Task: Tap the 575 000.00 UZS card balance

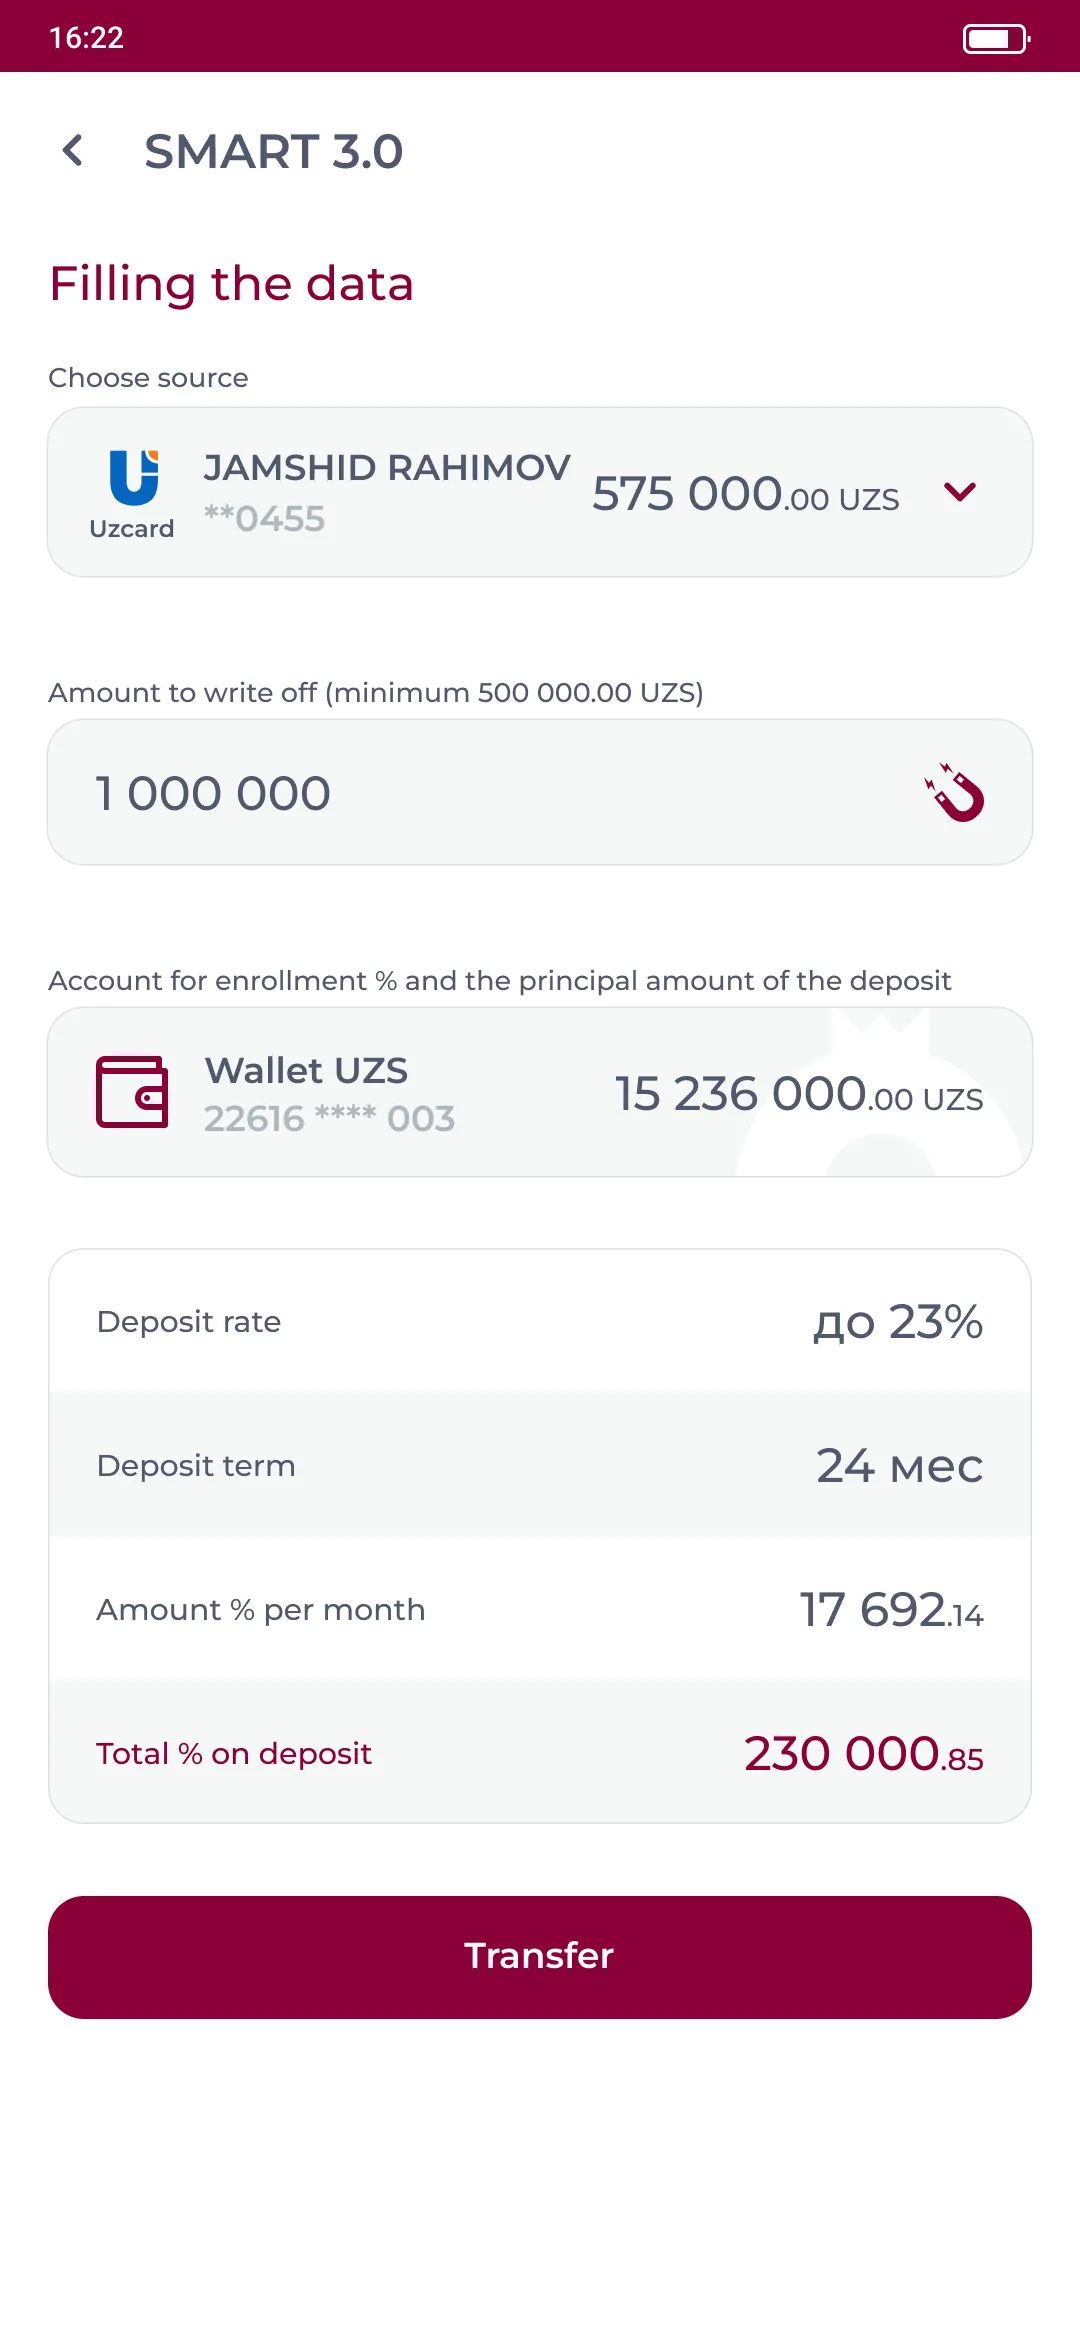Action: click(745, 494)
